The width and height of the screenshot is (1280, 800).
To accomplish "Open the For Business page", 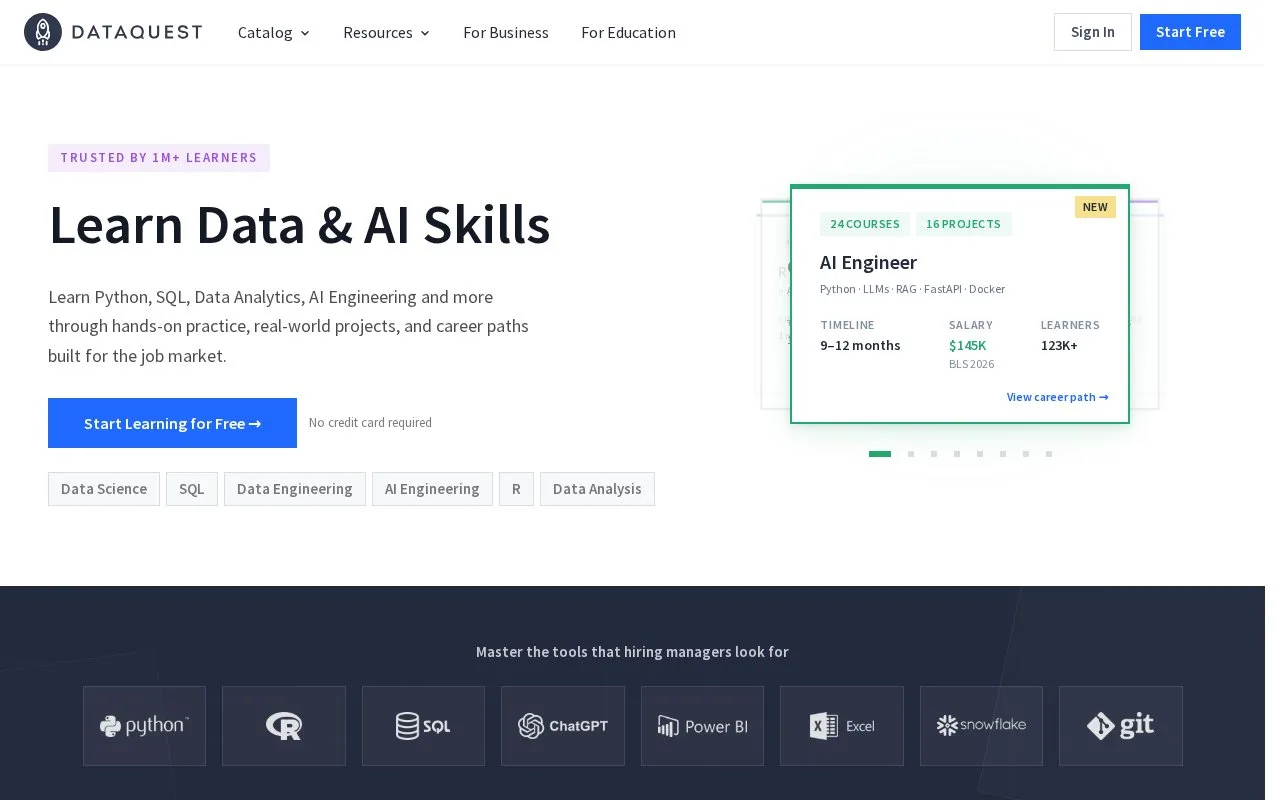I will [506, 32].
